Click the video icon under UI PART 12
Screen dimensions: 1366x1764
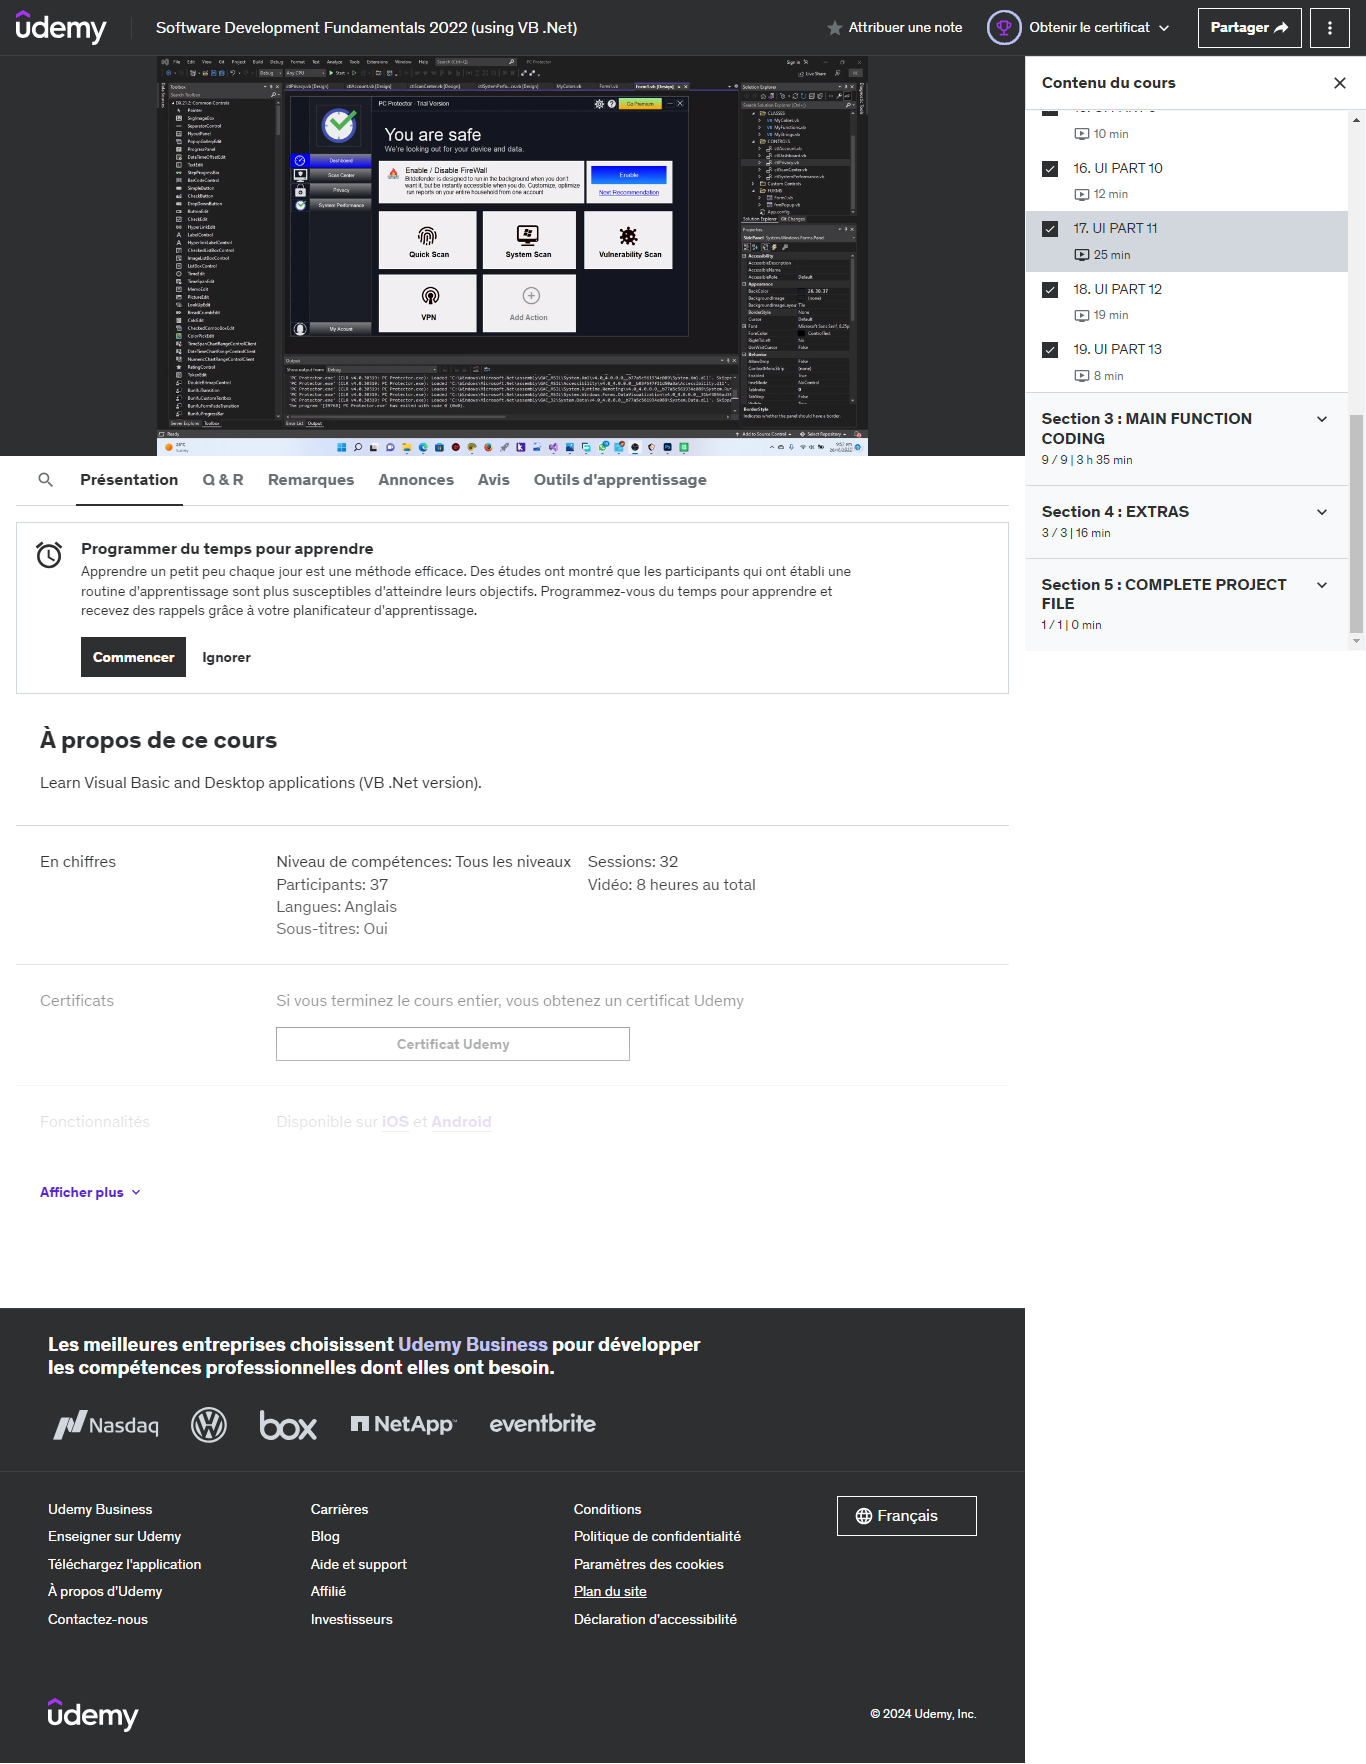click(x=1081, y=315)
